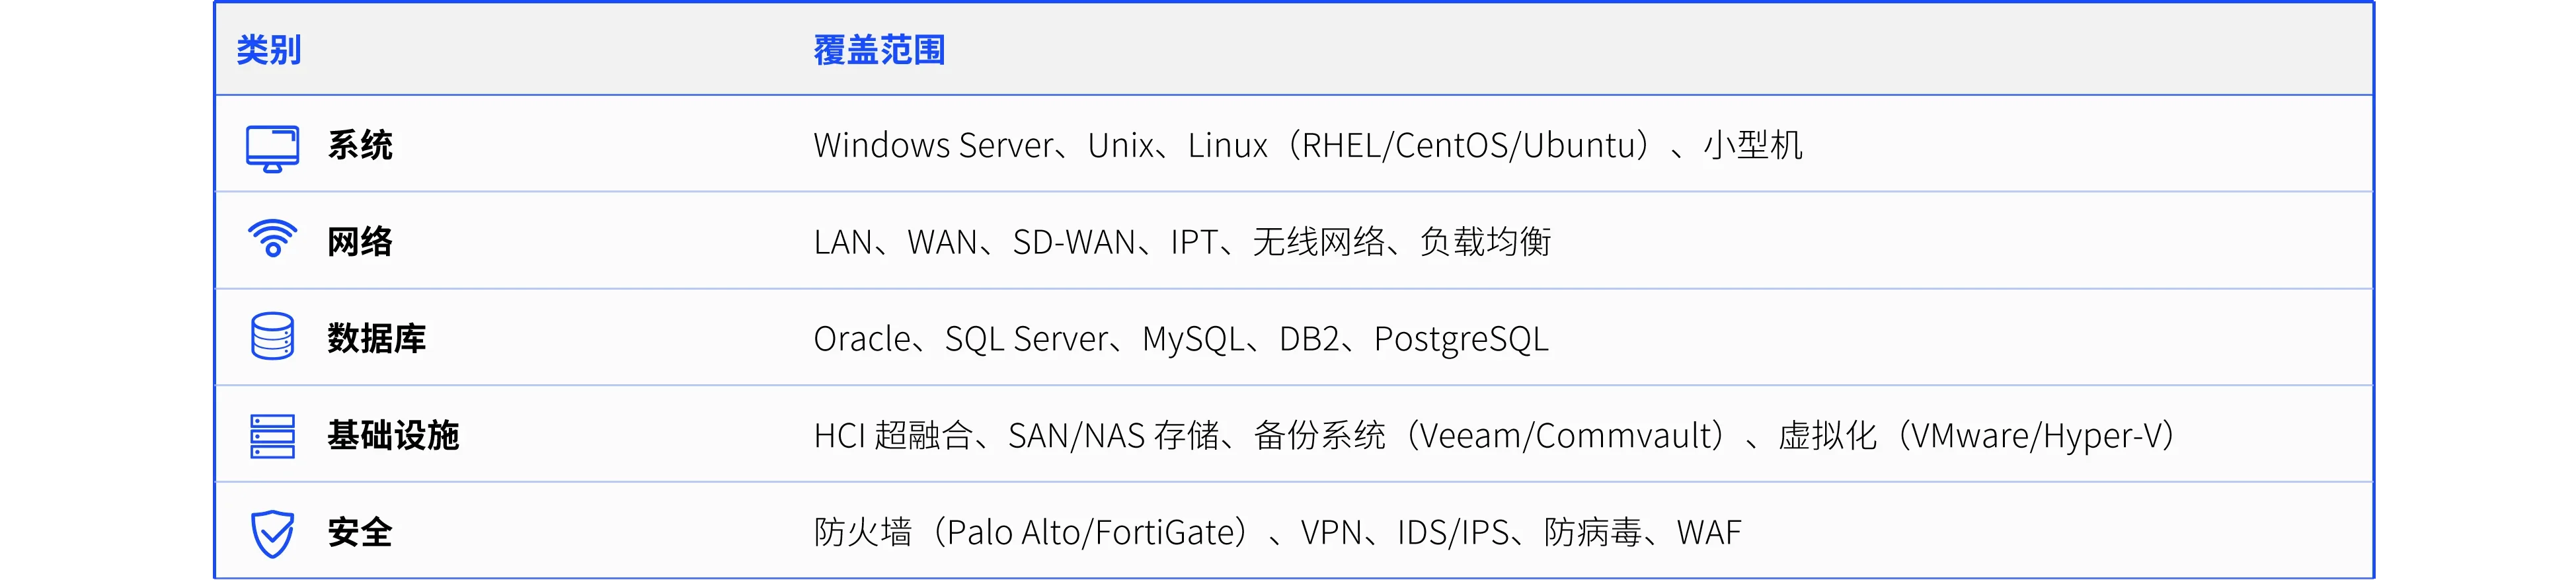Click the 安全 category label
This screenshot has height=580, width=2576.
point(360,533)
